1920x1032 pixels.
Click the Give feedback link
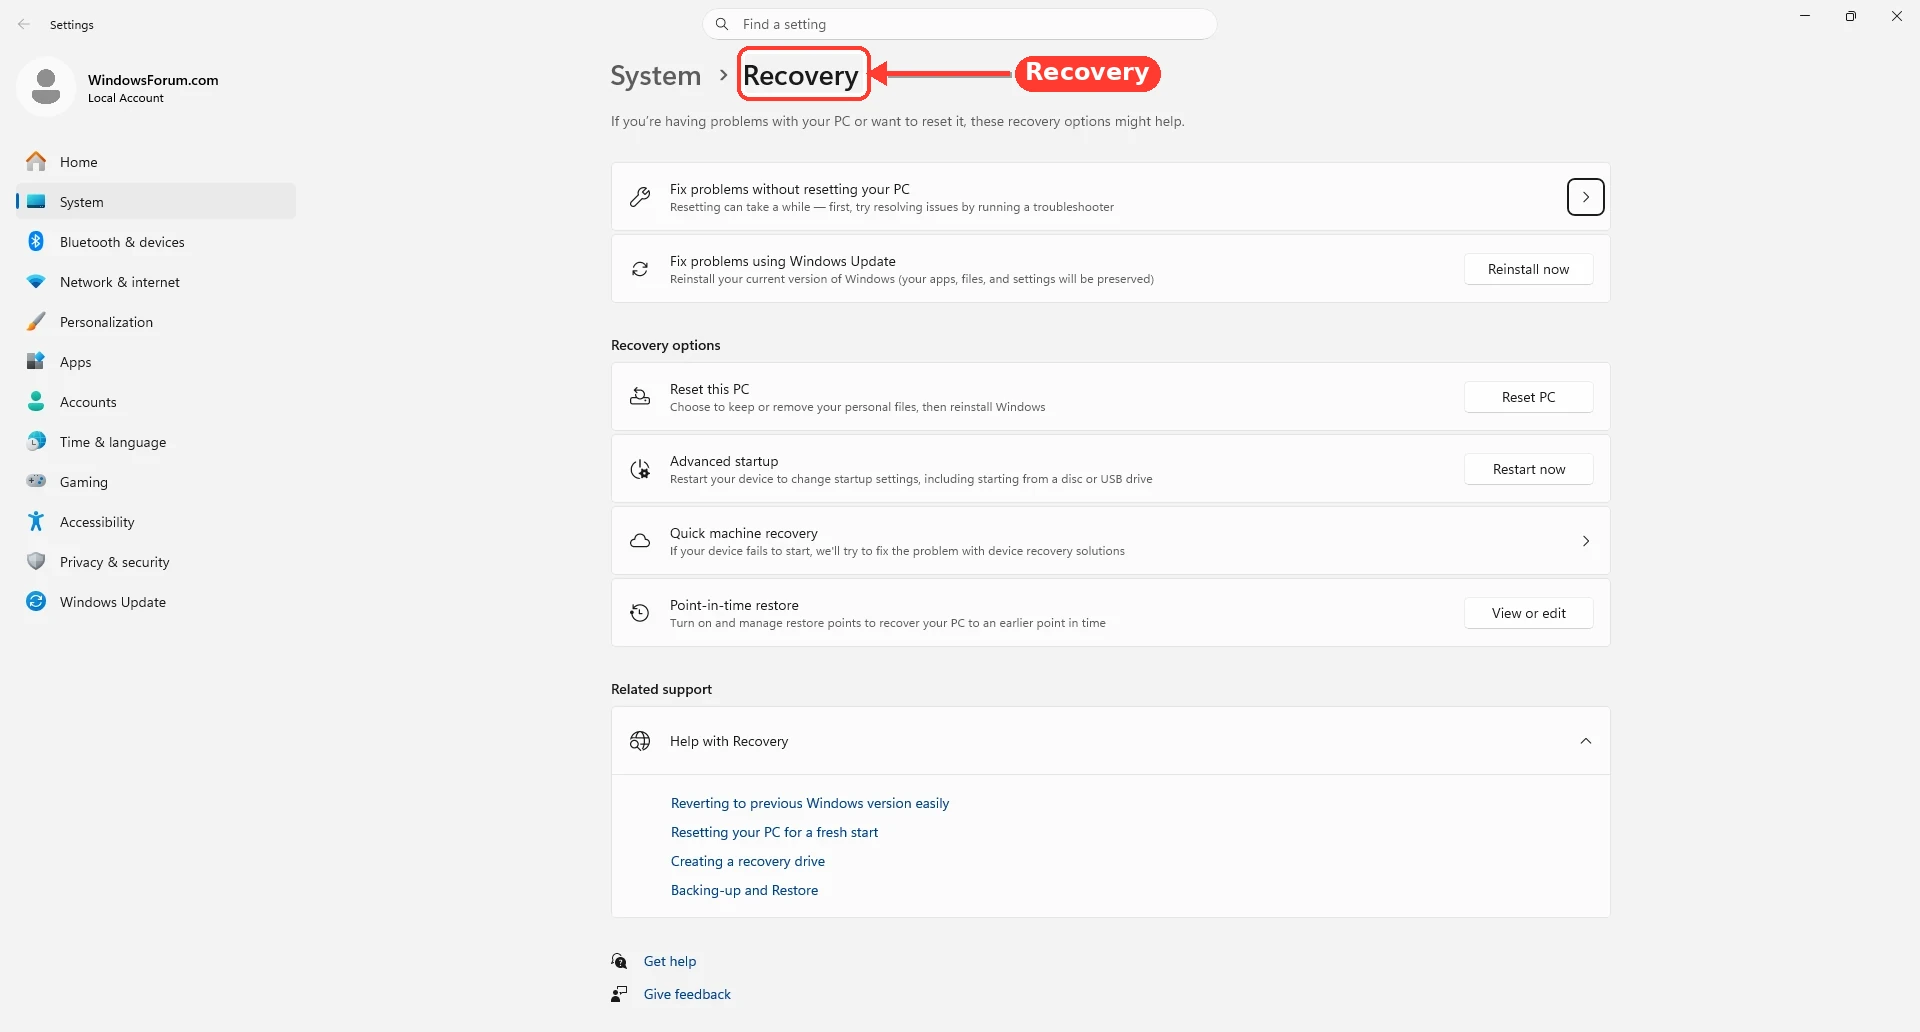coord(687,994)
